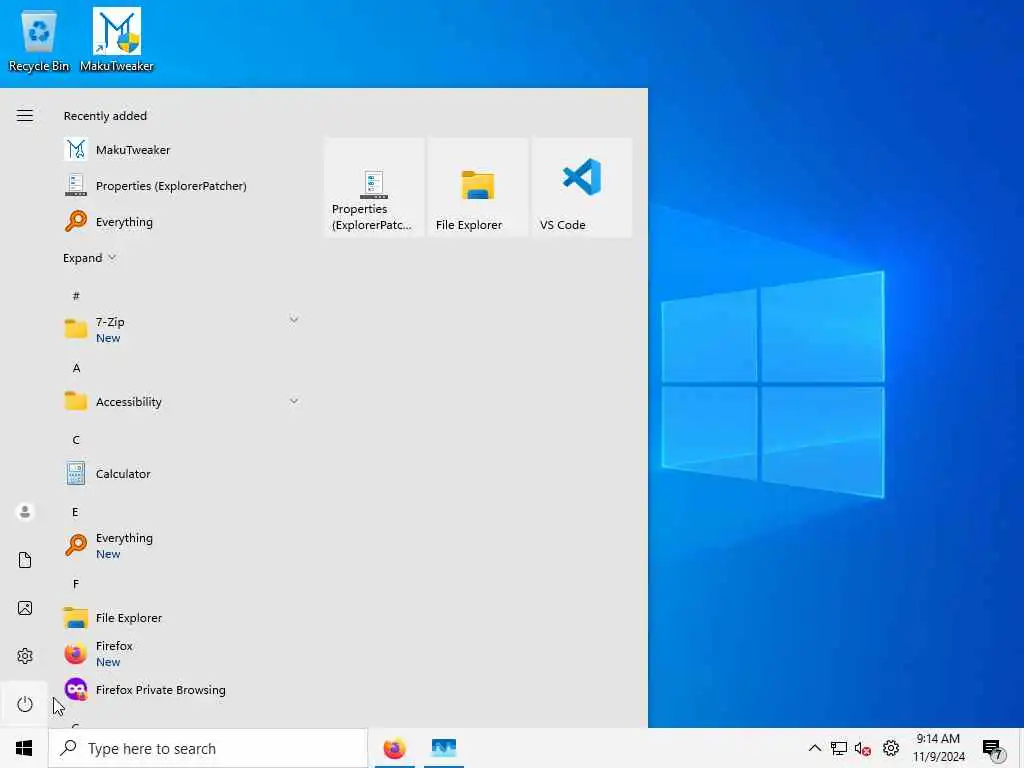The width and height of the screenshot is (1024, 768).
Task: Open the notification center icon
Action: [x=993, y=749]
